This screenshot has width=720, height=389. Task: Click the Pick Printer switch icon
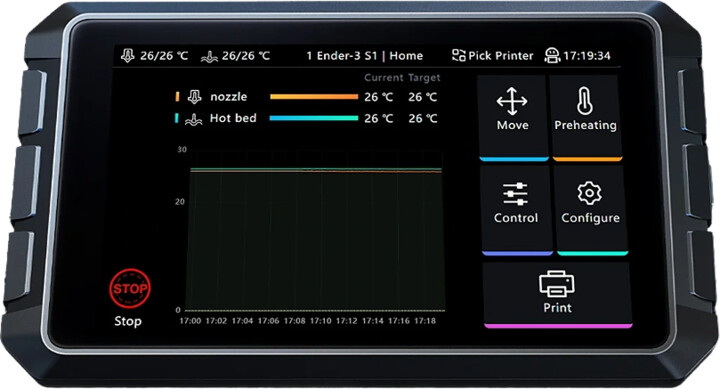[x=458, y=56]
